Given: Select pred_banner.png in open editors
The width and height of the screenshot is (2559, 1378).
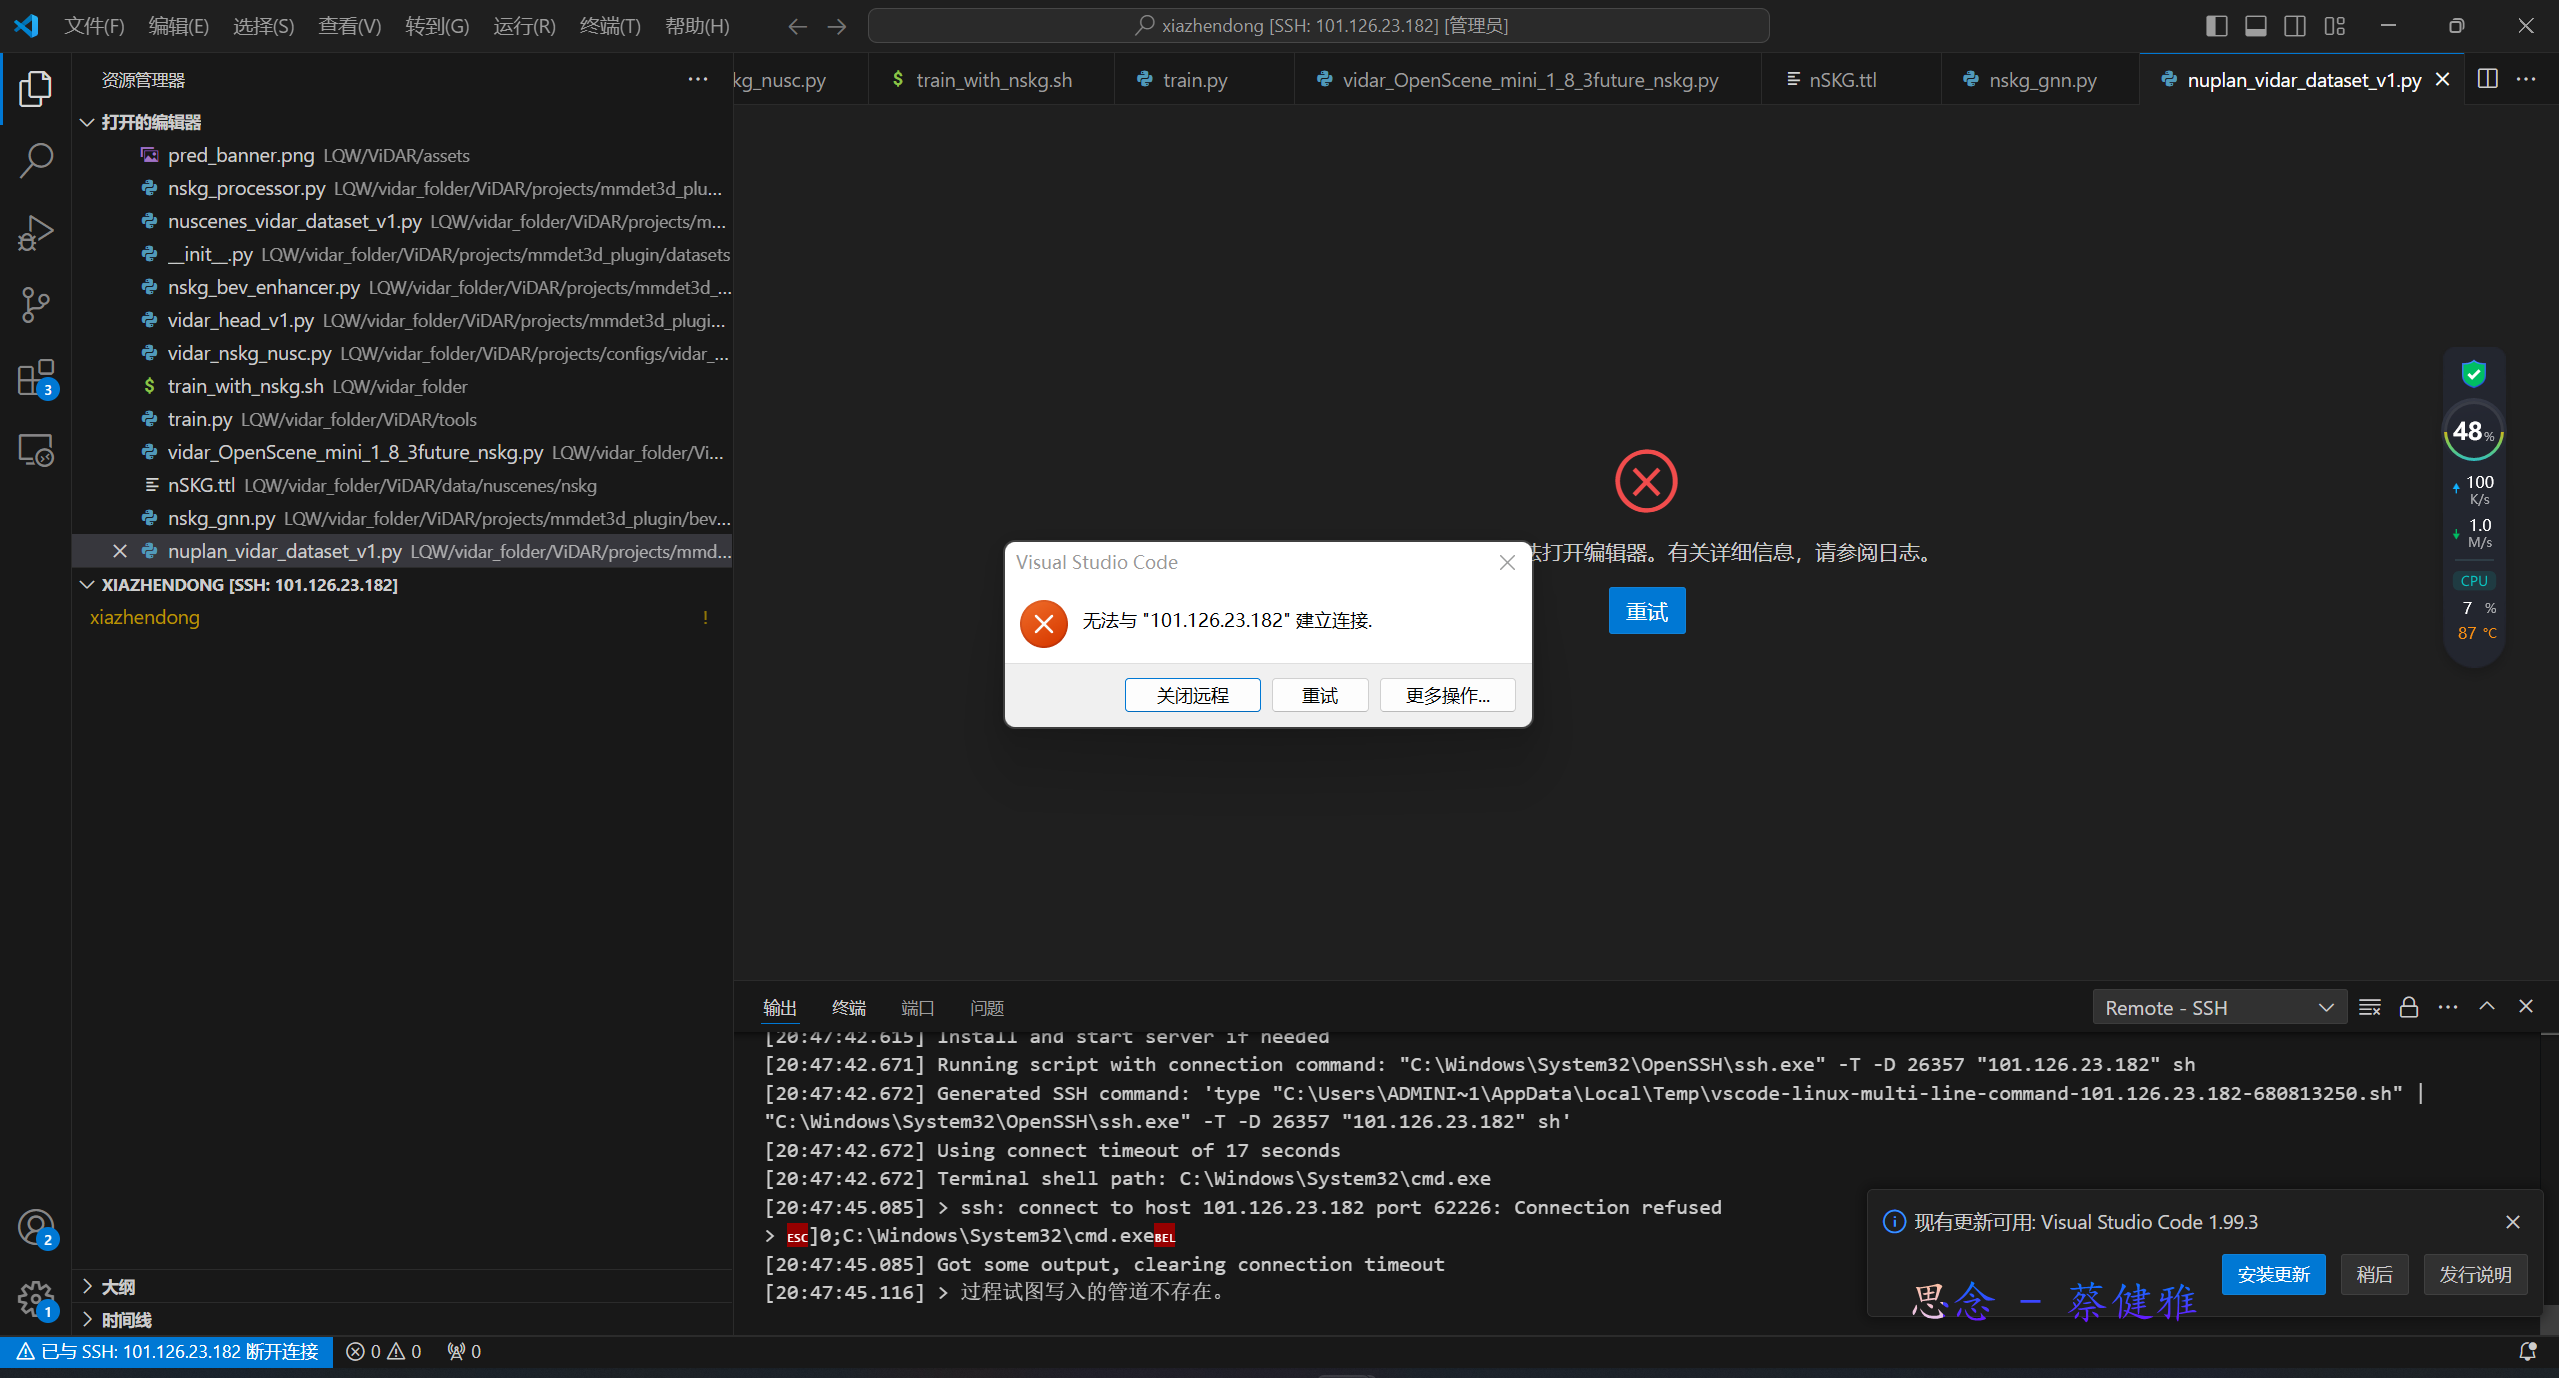Looking at the screenshot, I should point(402,155).
